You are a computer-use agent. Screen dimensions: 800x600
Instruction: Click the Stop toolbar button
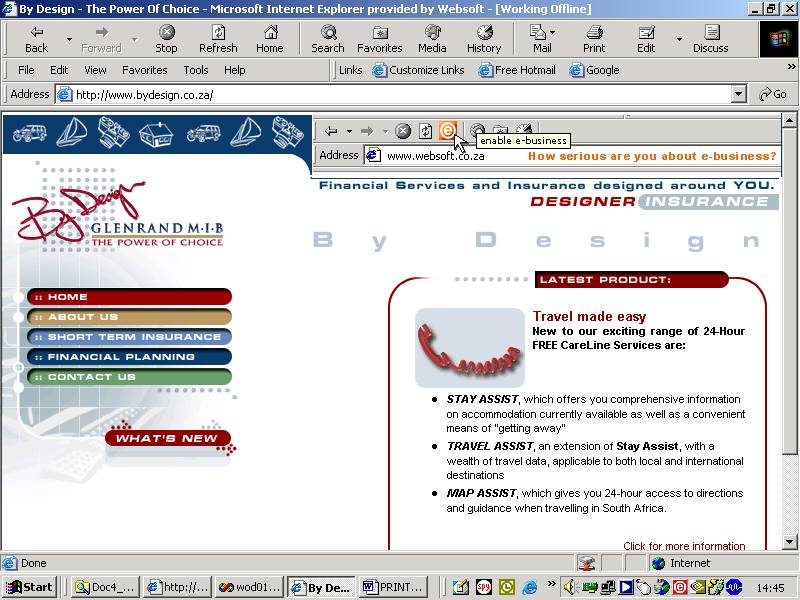[166, 39]
